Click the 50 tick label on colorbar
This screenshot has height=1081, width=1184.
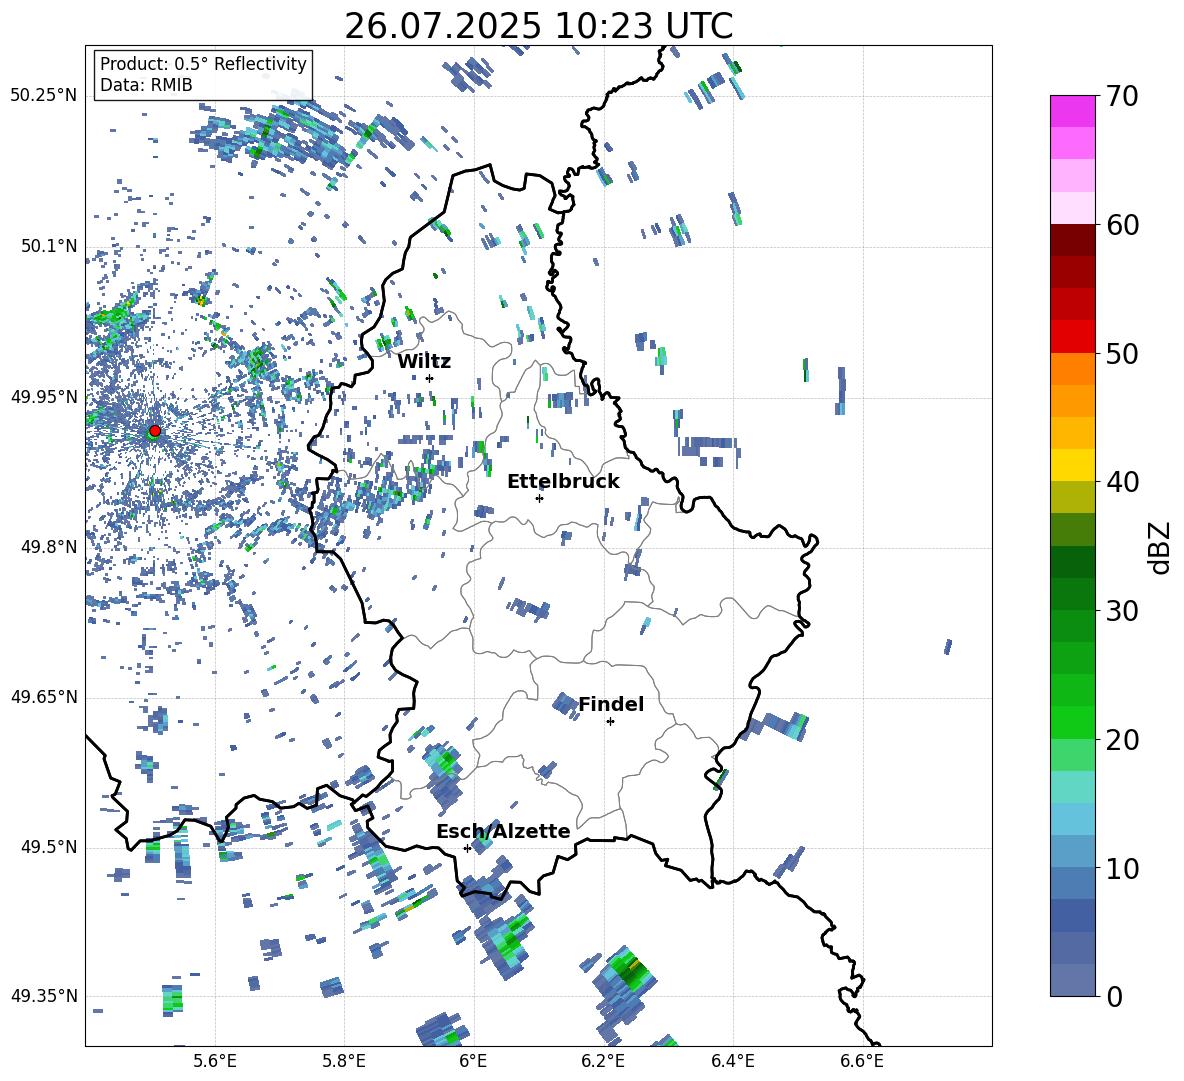(1122, 354)
